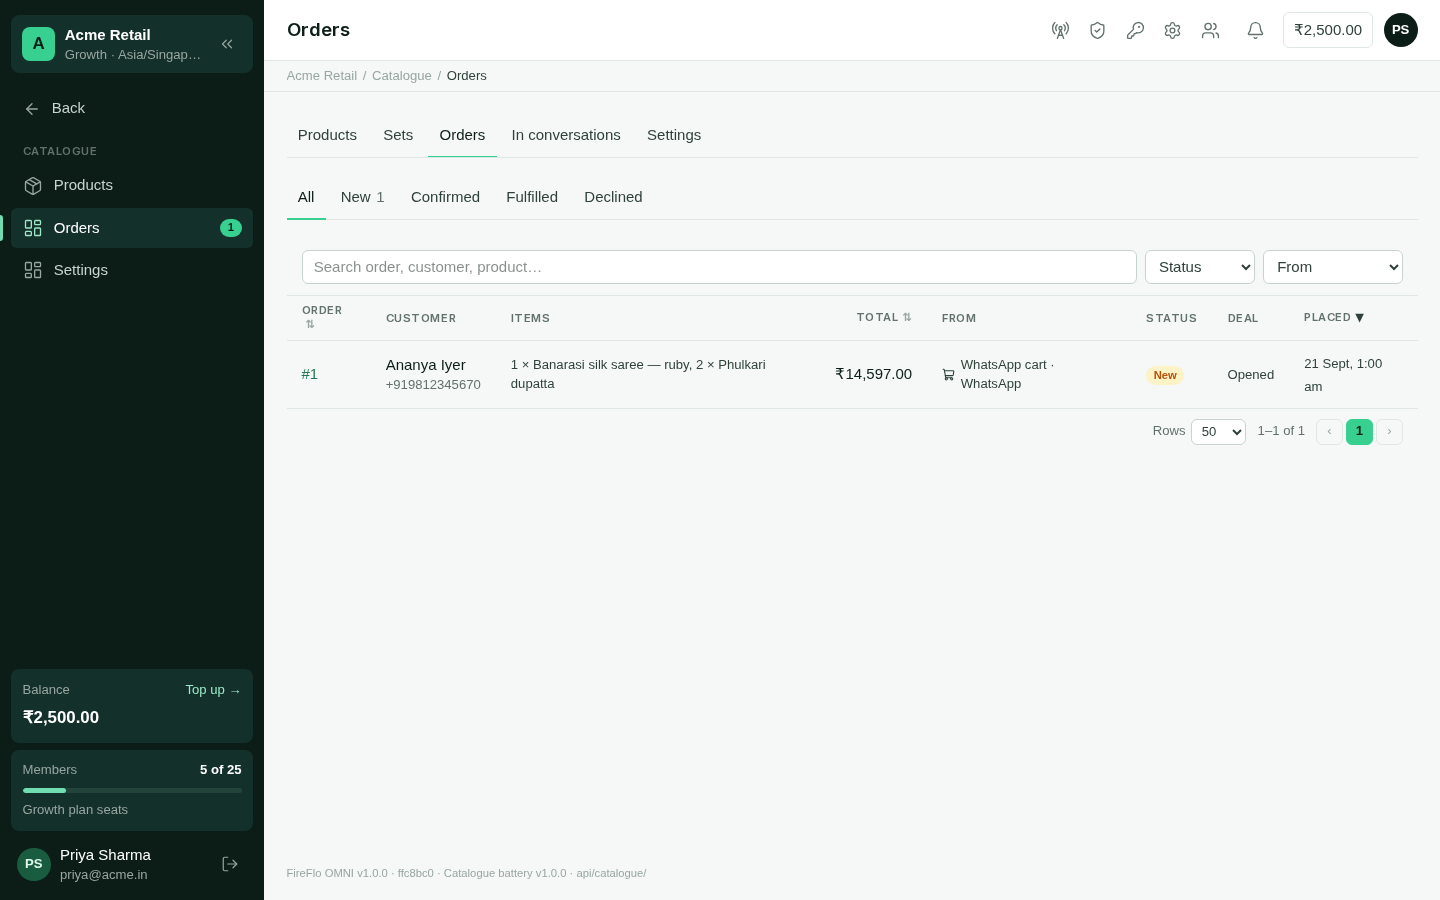Open the key icon in the header
1440x900 pixels.
pyautogui.click(x=1135, y=30)
